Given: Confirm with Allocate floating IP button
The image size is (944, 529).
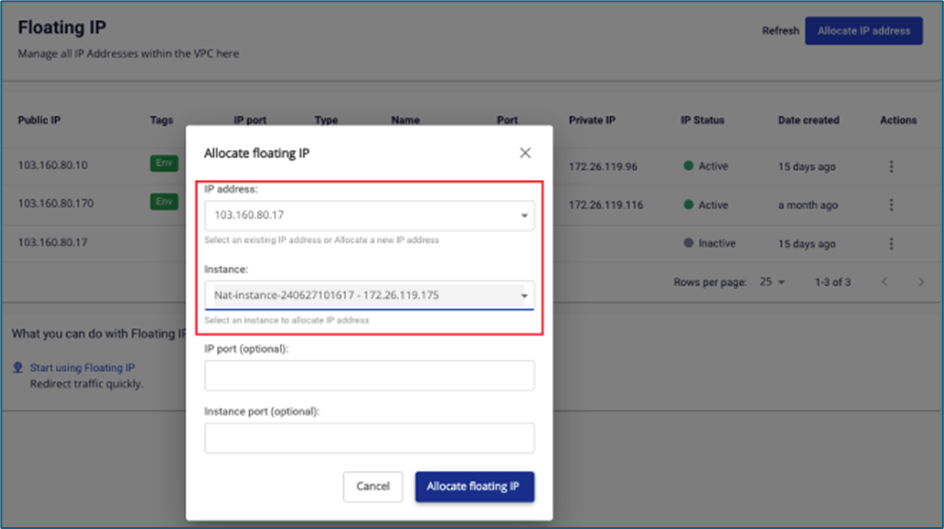Looking at the screenshot, I should click(474, 486).
